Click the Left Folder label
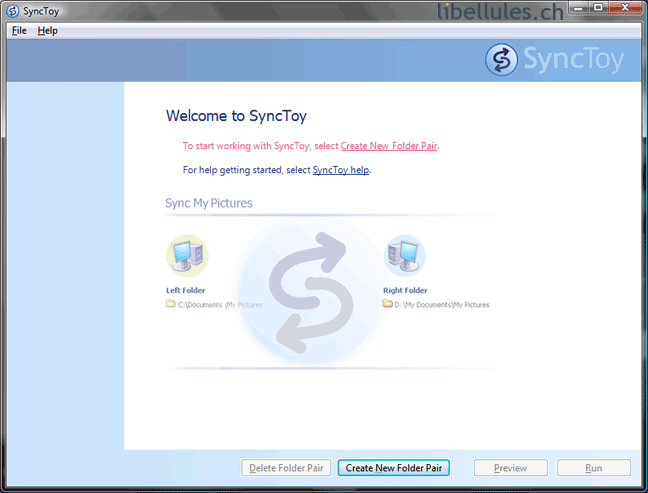 click(186, 290)
